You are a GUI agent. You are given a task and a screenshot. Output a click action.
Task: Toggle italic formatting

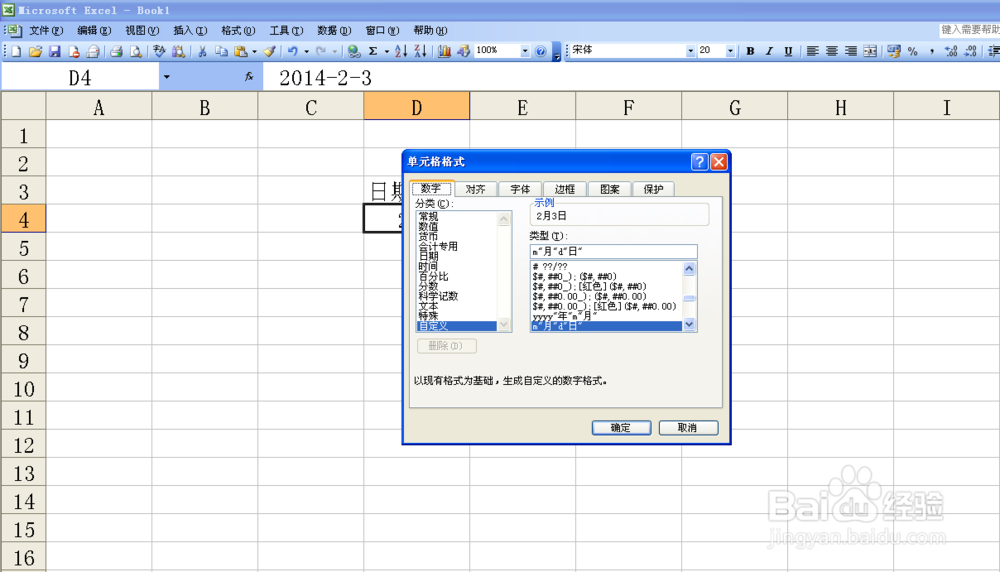[x=769, y=52]
